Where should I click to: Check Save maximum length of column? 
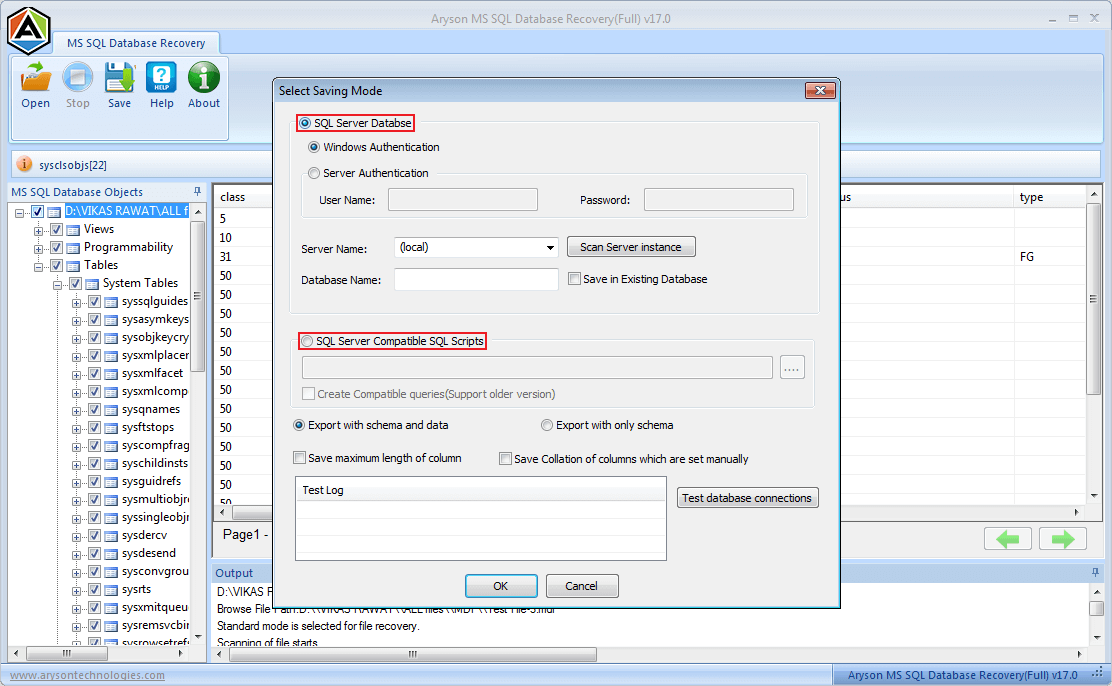click(x=299, y=457)
